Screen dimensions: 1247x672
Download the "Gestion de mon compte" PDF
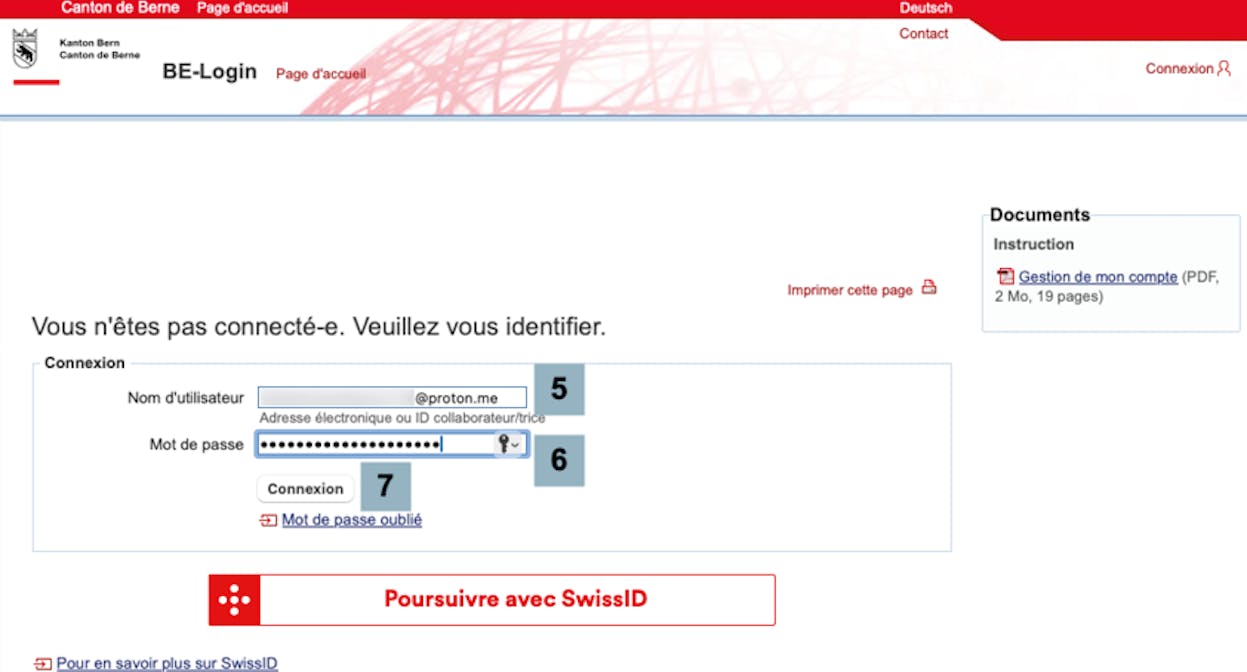(x=1097, y=276)
